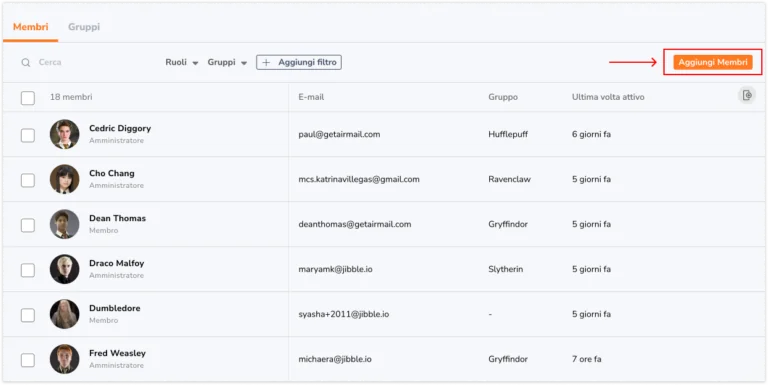Select email maryamk@jibble.io
The image size is (768, 385).
pyautogui.click(x=336, y=269)
